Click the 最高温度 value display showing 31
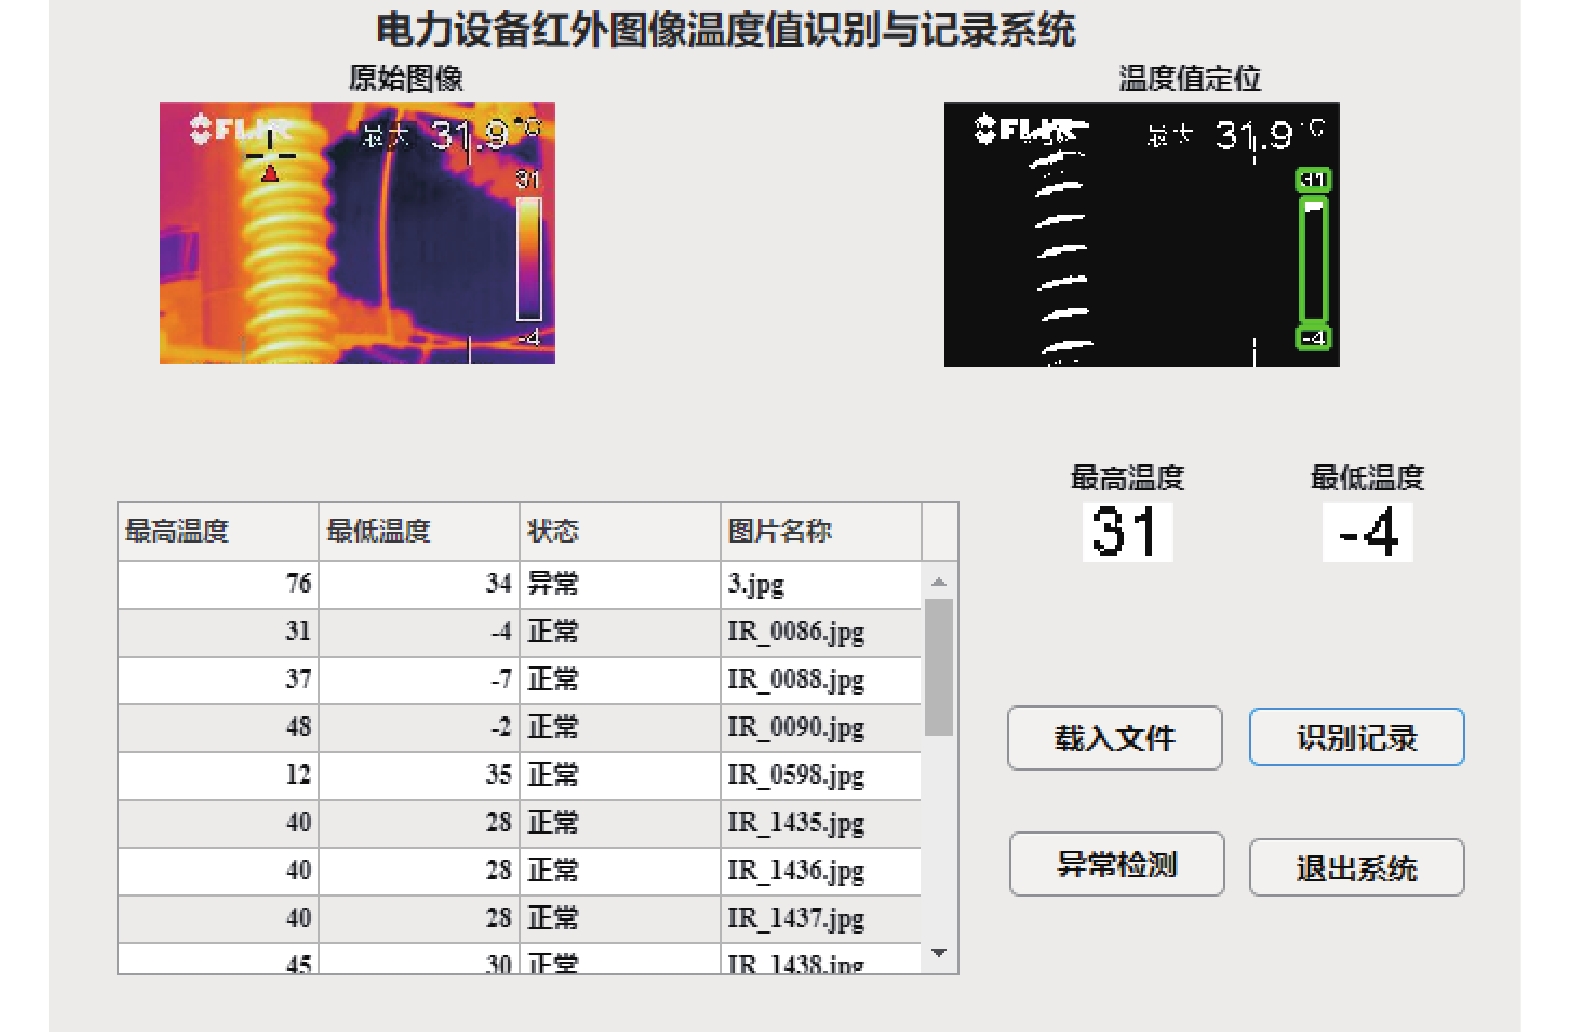This screenshot has height=1032, width=1575. pos(1127,531)
